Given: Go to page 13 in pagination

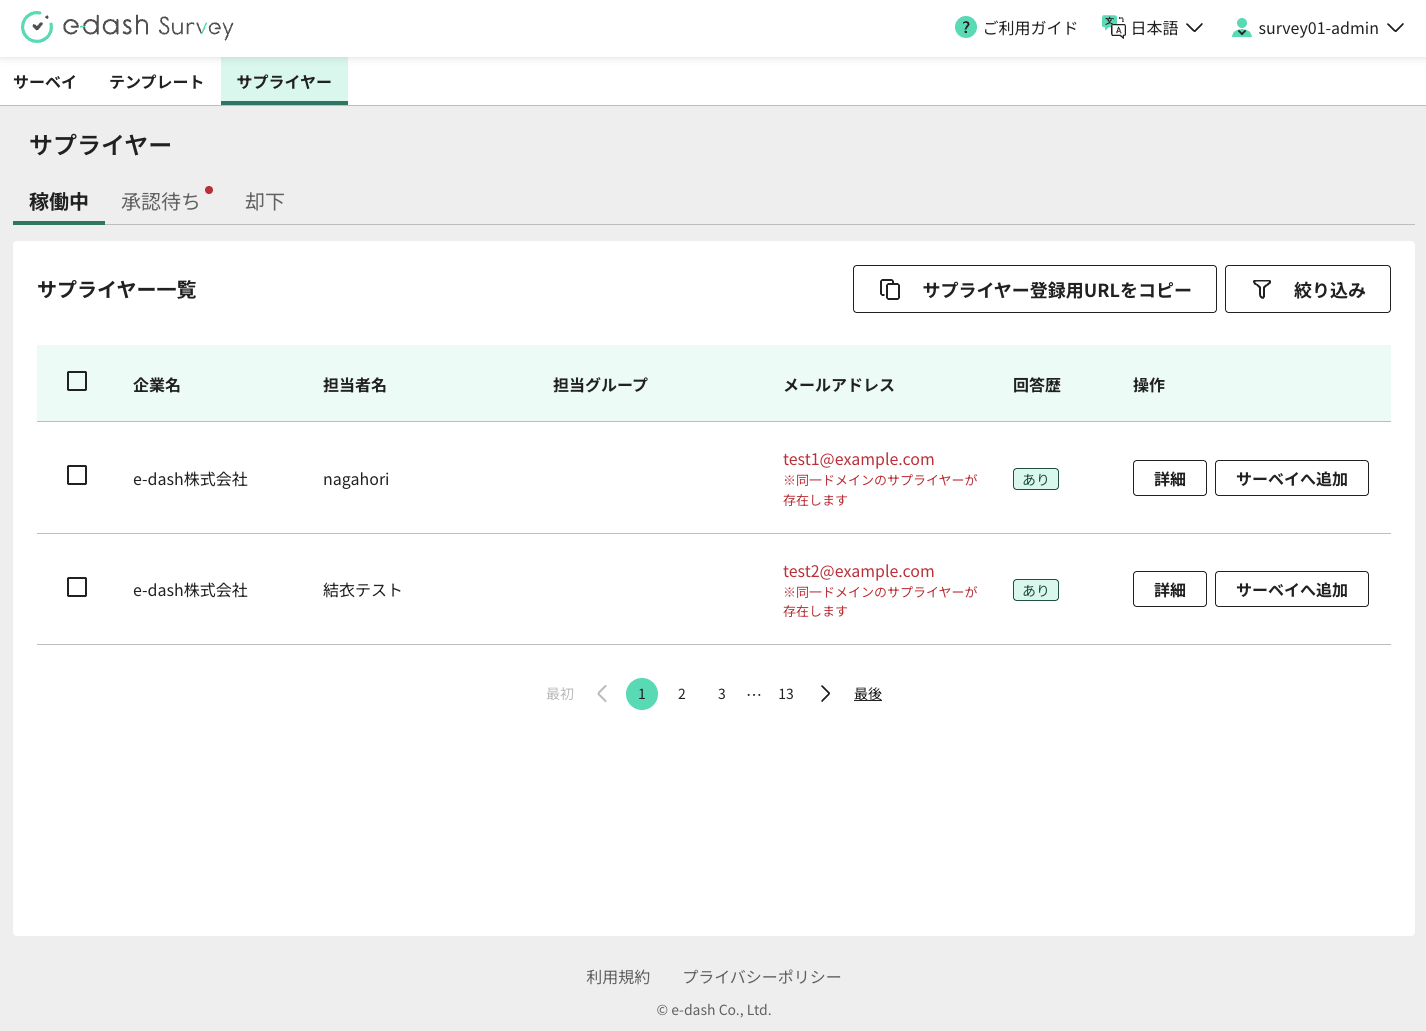Looking at the screenshot, I should [x=786, y=694].
